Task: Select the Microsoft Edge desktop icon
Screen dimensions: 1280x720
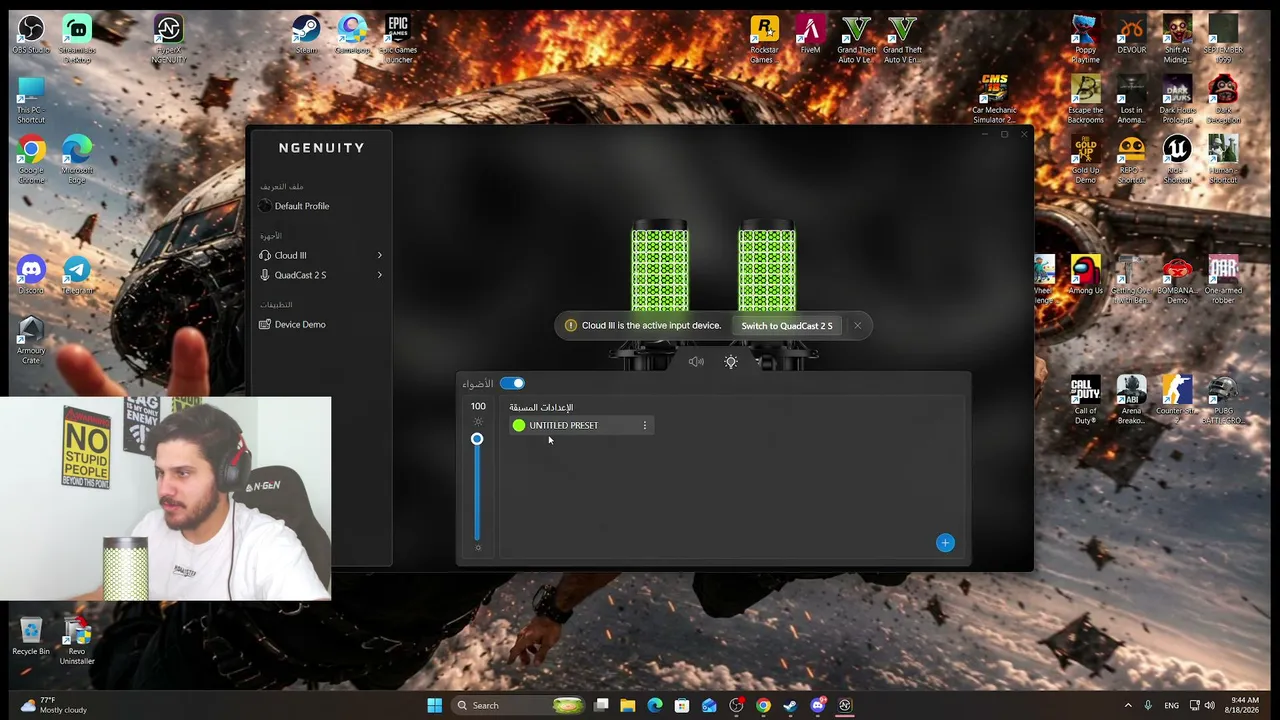Action: [77, 160]
